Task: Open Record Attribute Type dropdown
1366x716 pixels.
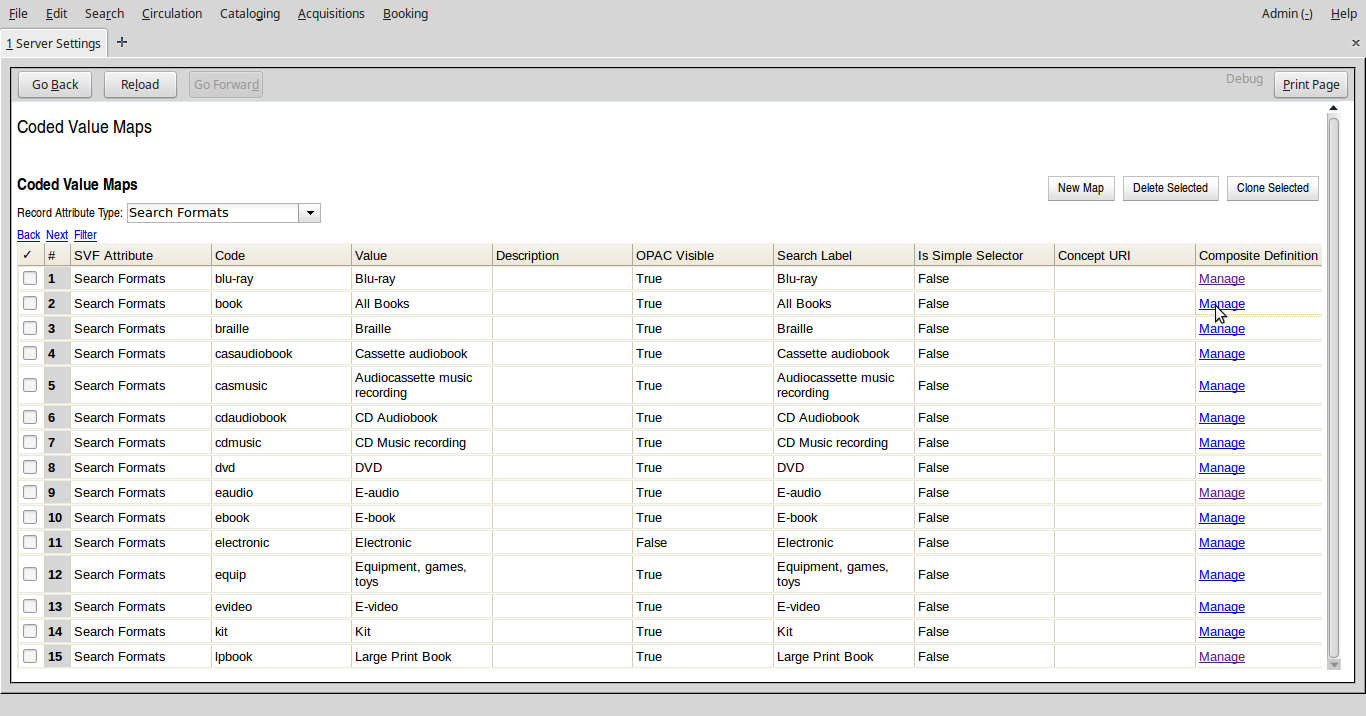Action: tap(310, 213)
